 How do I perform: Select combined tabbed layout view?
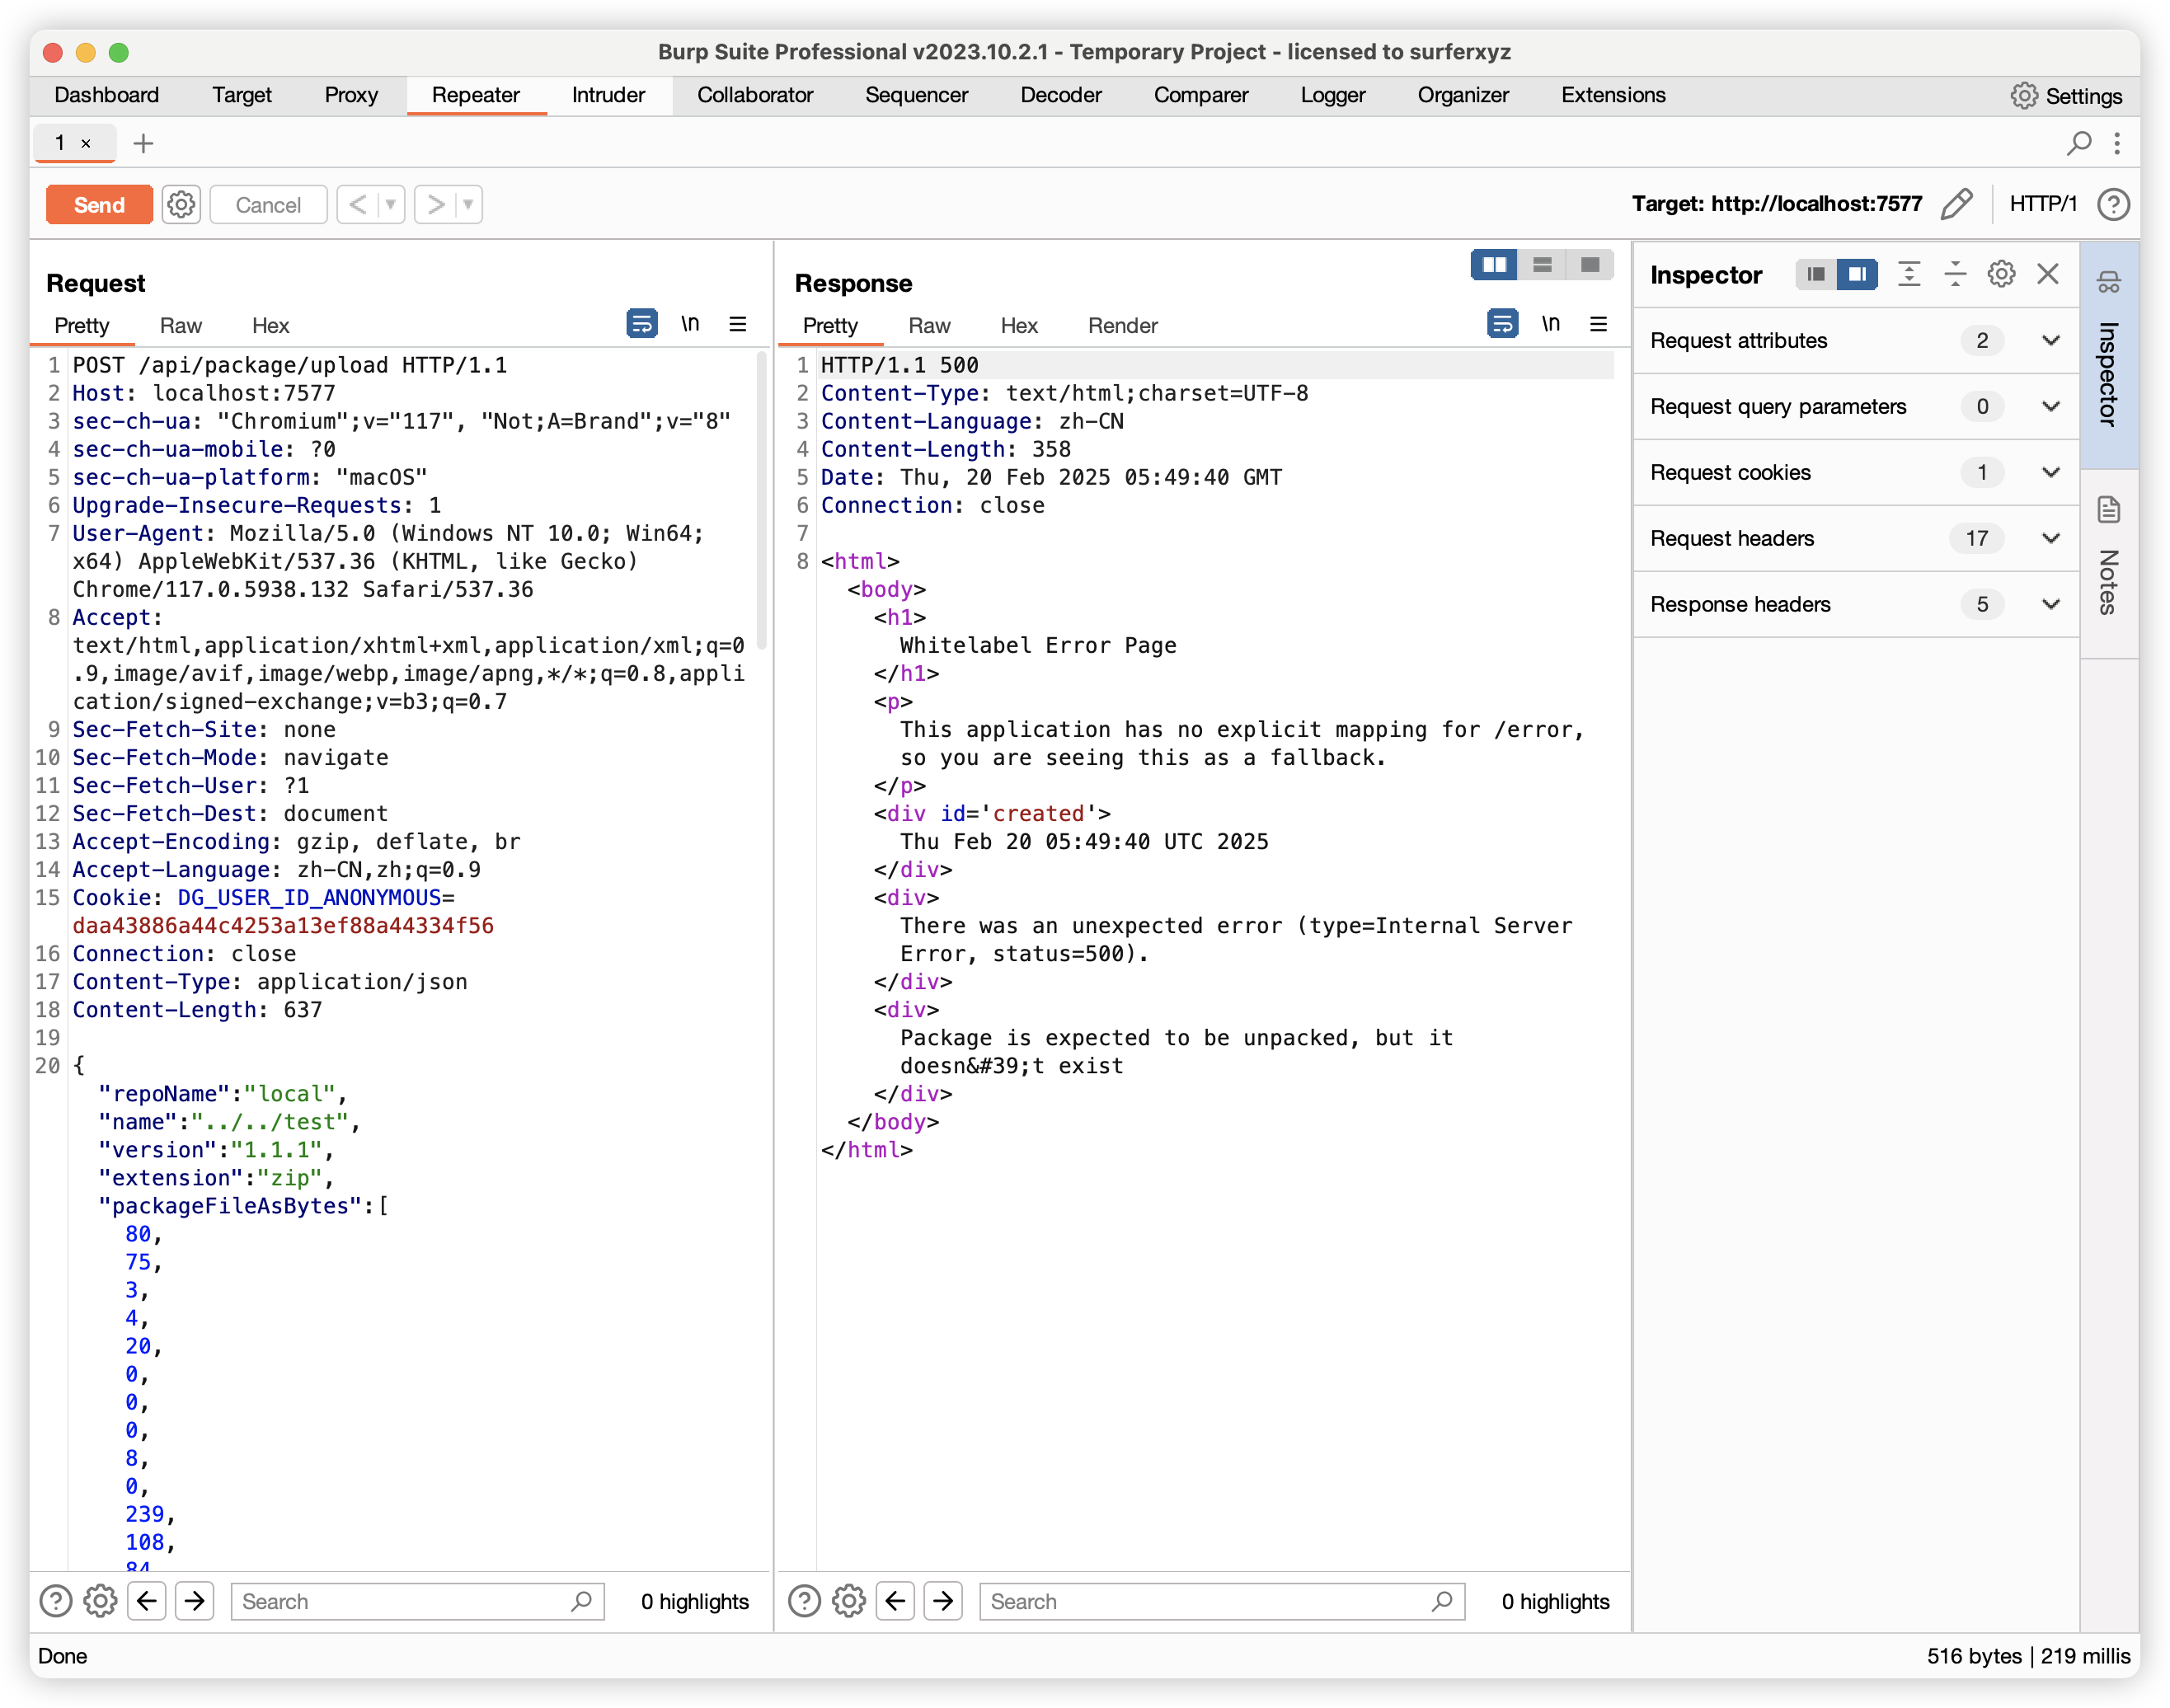[x=1589, y=265]
